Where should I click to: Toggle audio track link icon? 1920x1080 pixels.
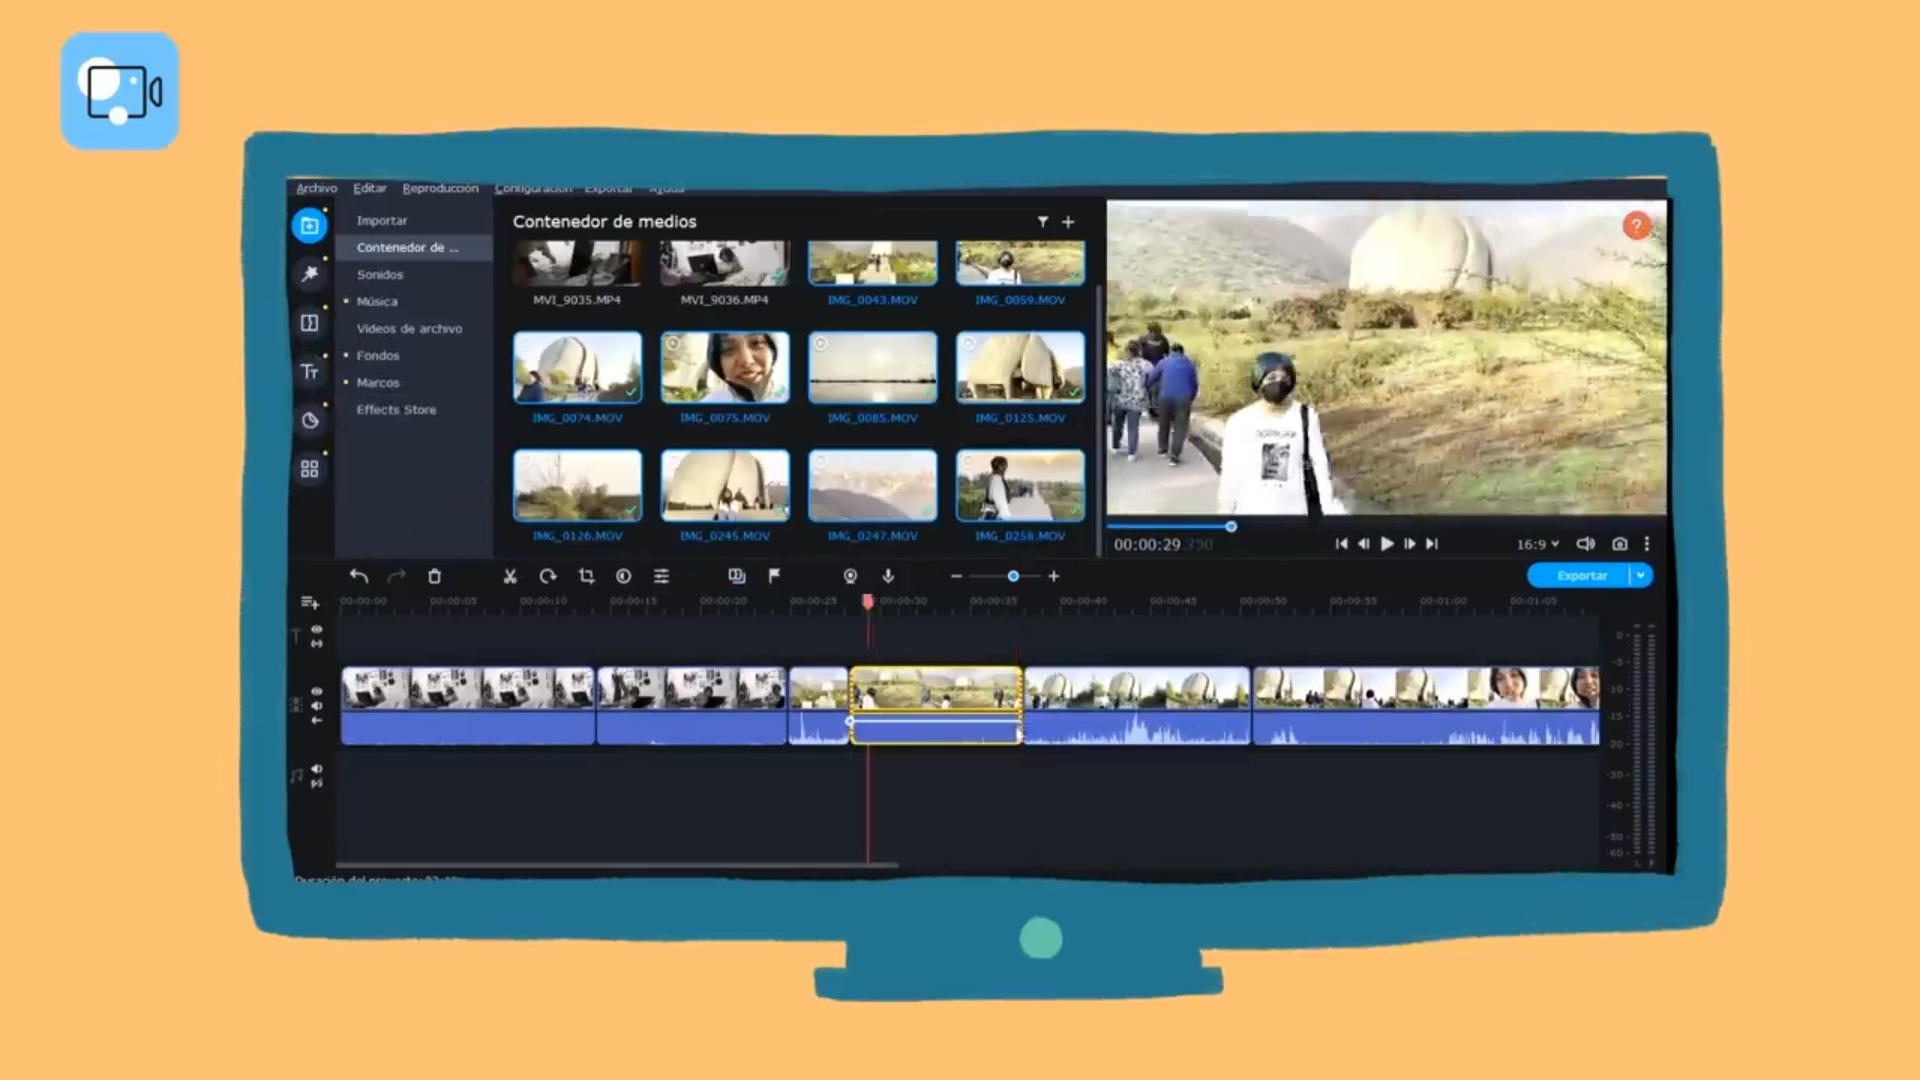click(x=317, y=784)
